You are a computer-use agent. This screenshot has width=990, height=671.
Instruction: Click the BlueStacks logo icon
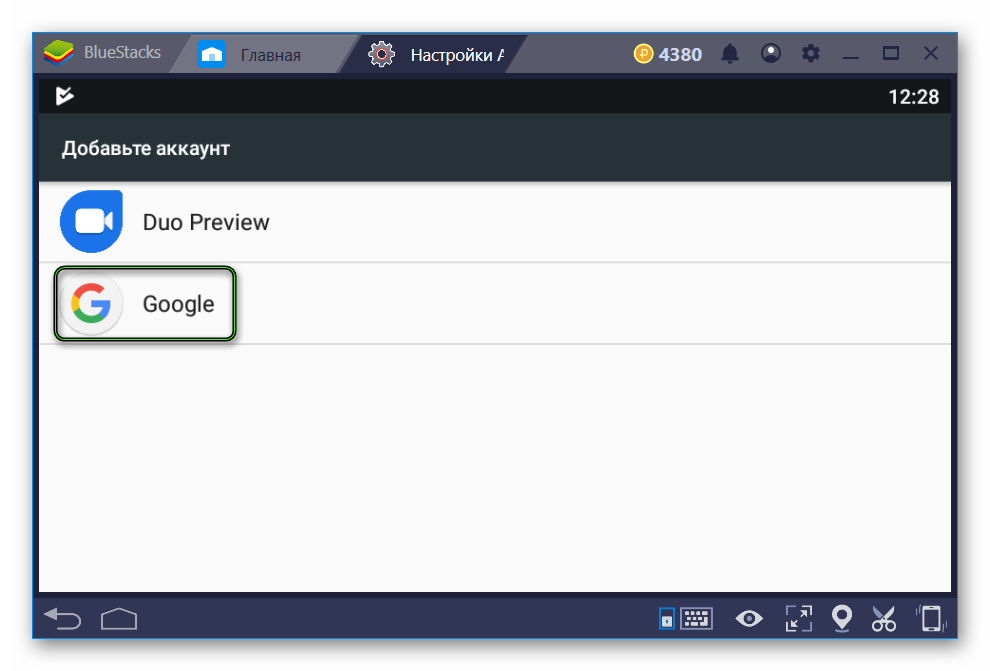[58, 53]
